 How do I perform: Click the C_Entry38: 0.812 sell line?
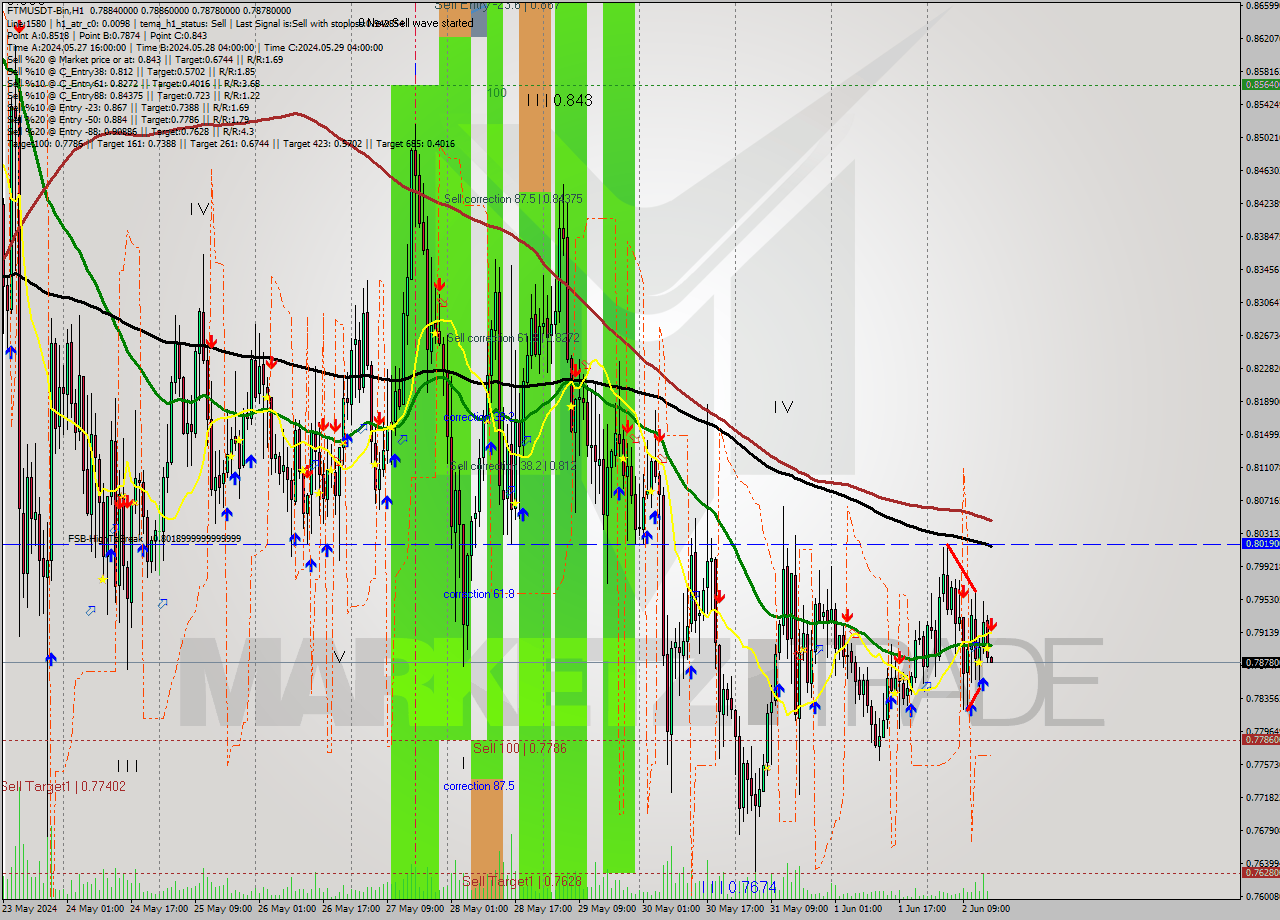[x=130, y=71]
